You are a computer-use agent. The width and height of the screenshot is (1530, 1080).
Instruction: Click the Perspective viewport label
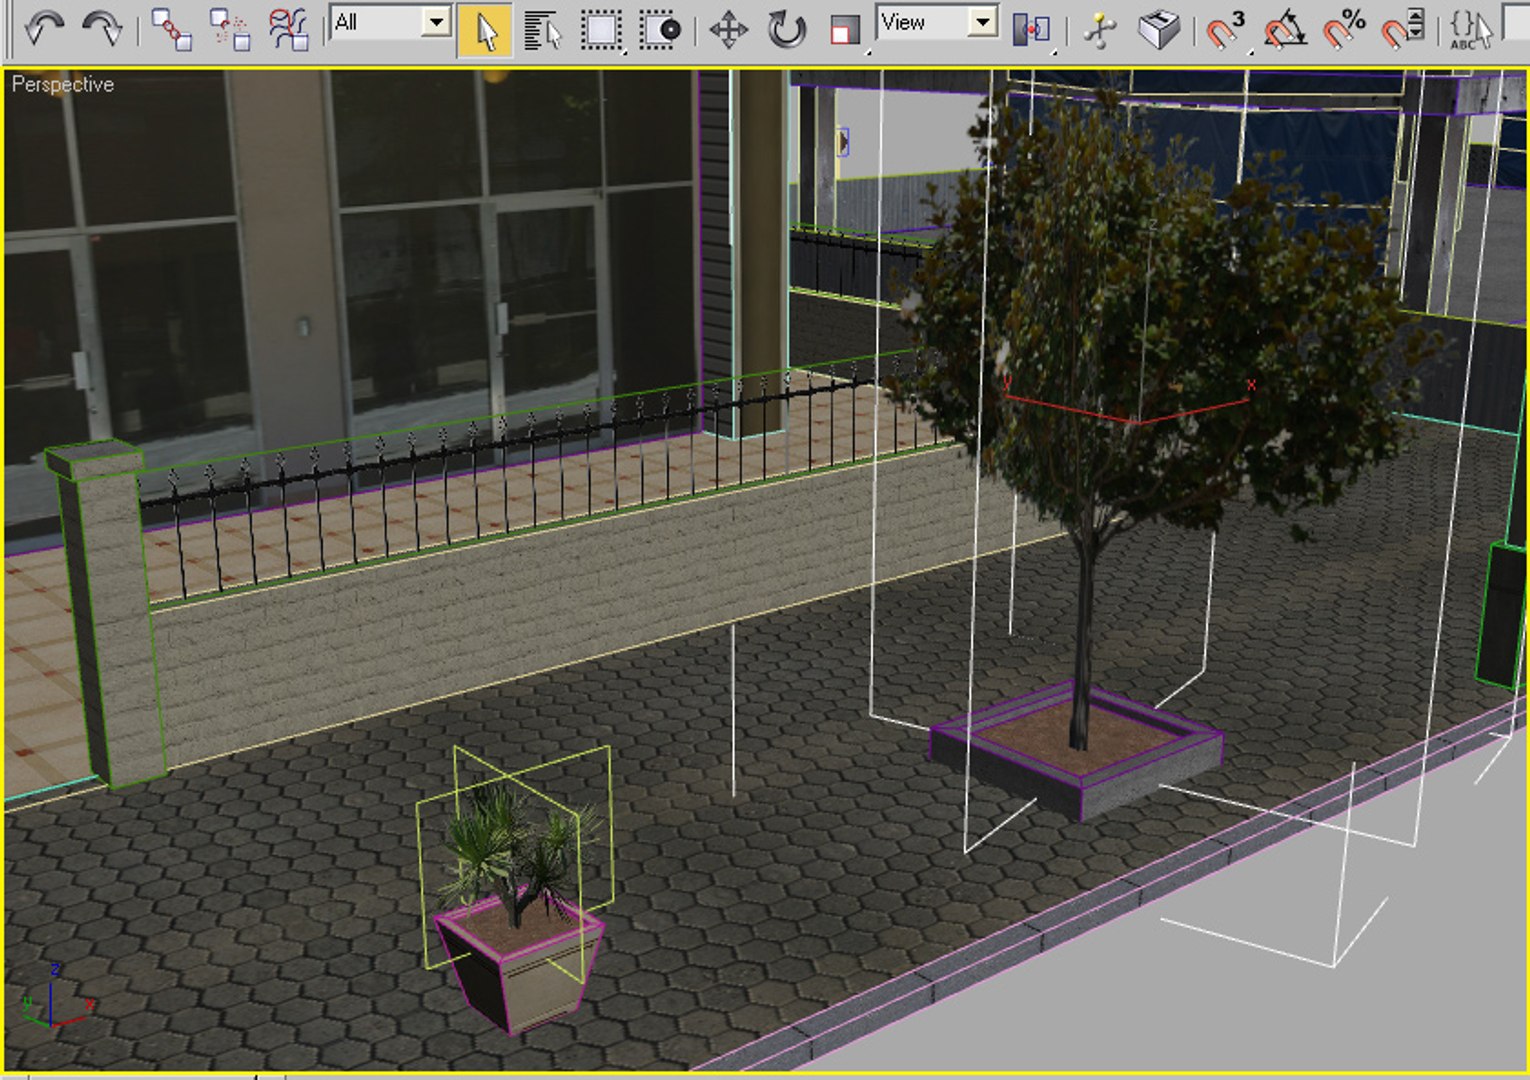(x=62, y=85)
